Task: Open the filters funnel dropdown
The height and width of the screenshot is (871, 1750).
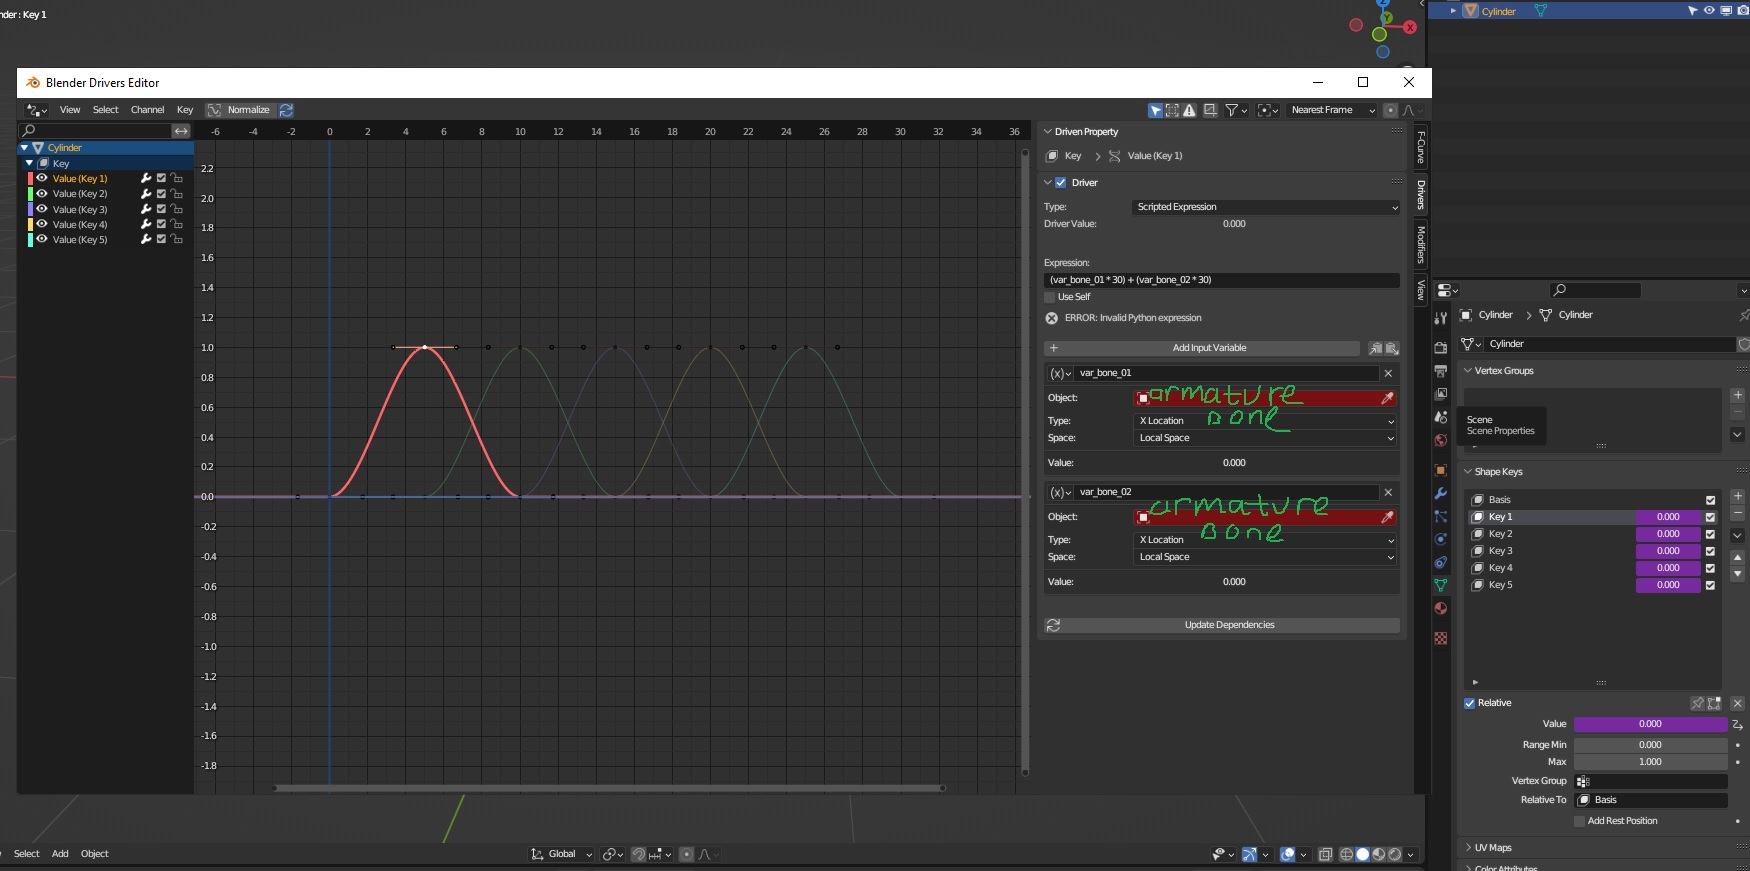Action: coord(1237,110)
